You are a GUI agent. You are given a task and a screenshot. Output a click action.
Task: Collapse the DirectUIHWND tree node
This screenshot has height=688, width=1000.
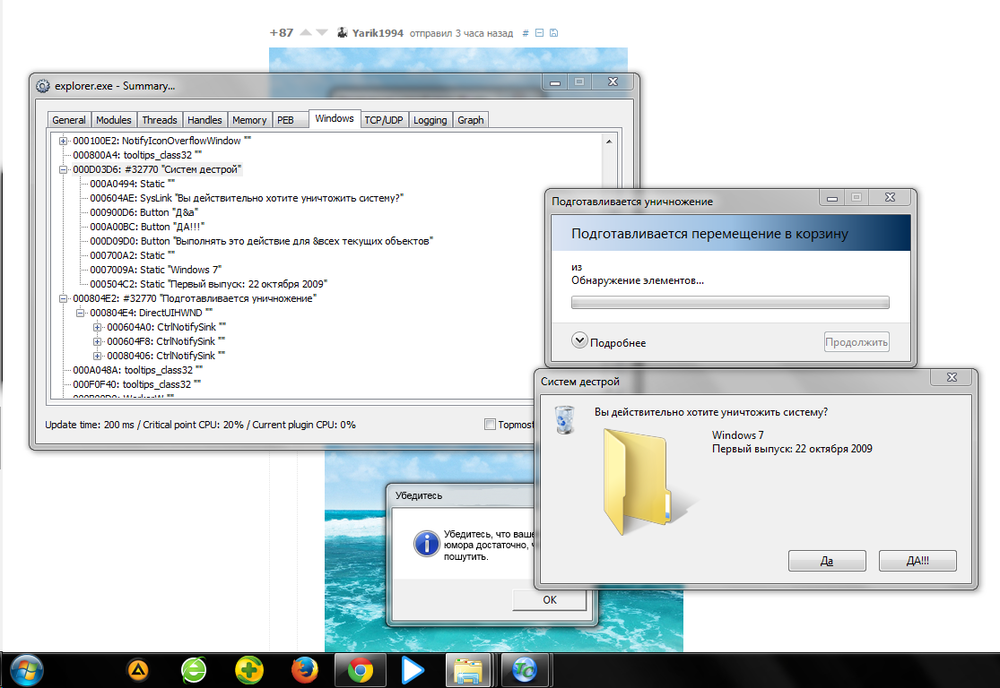click(x=81, y=313)
